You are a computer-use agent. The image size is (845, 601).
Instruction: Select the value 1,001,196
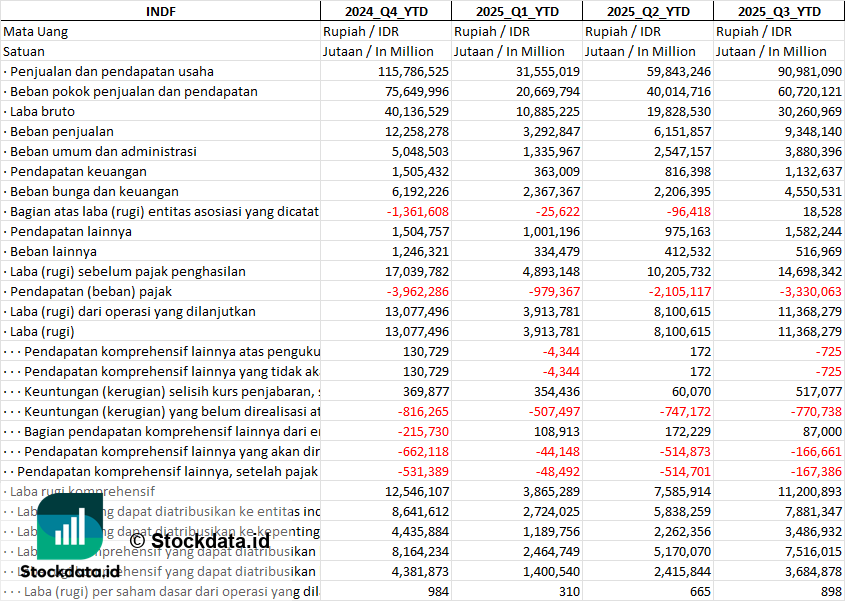click(x=552, y=231)
